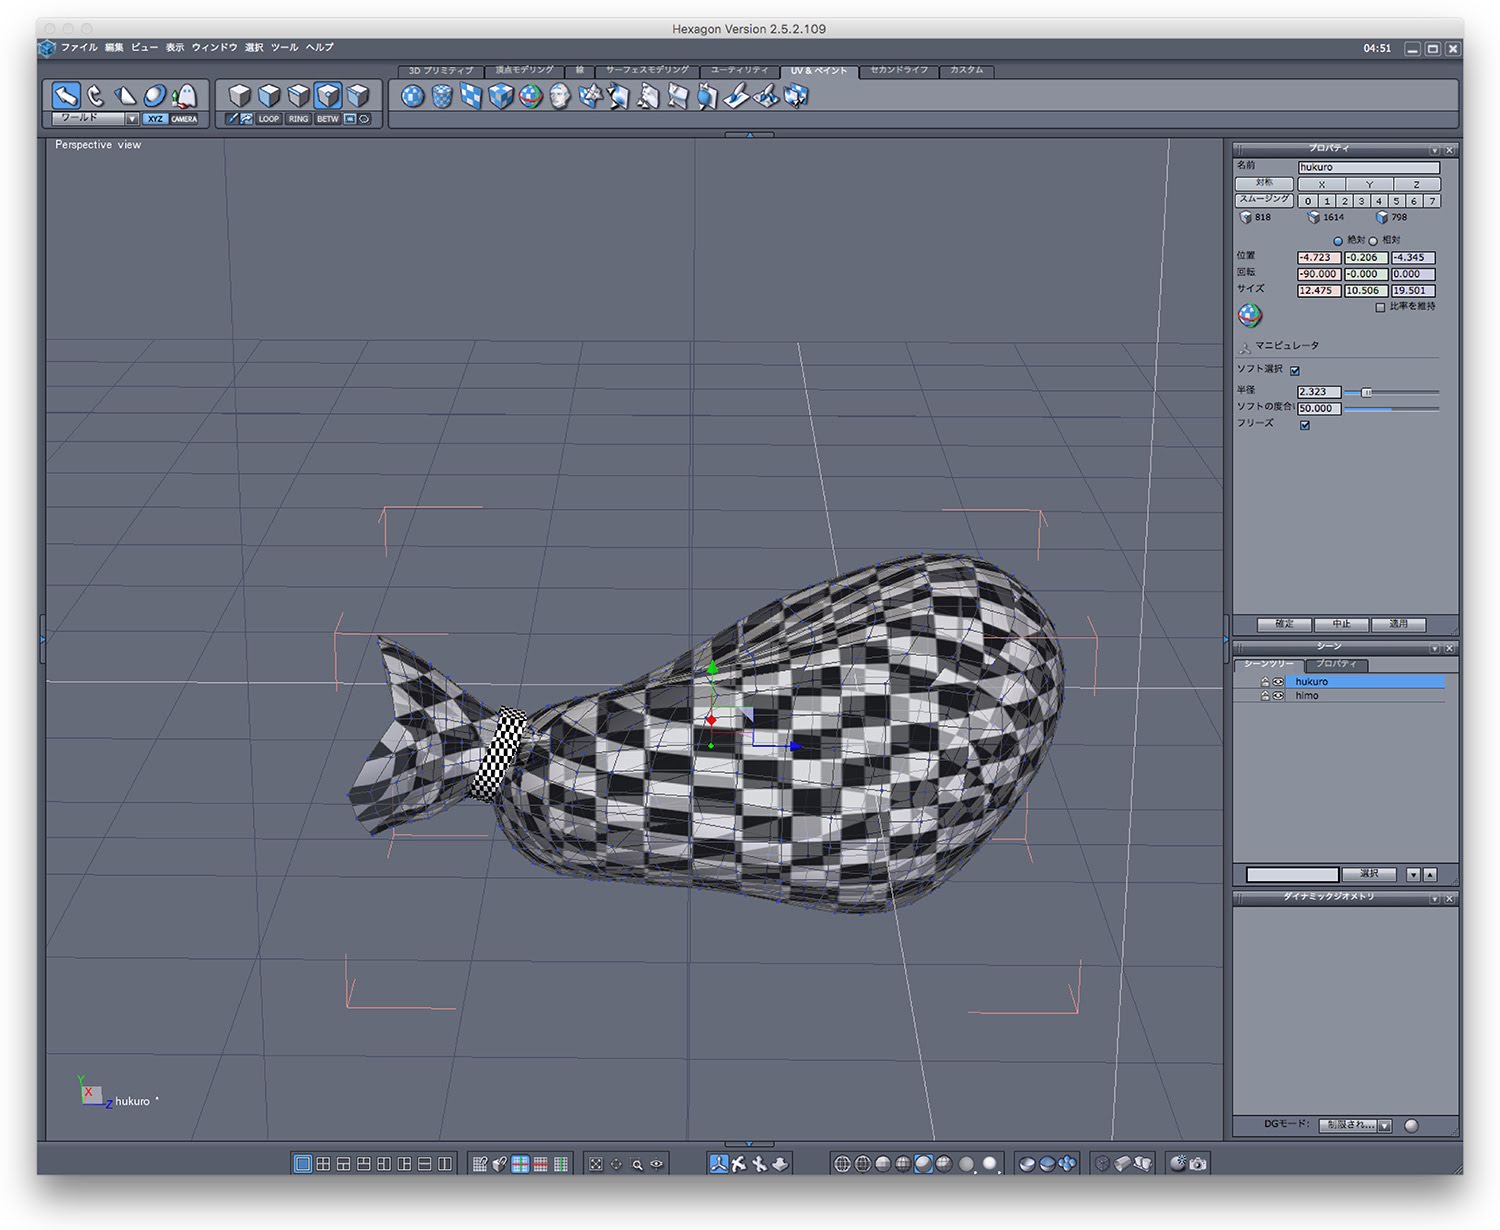1500x1230 pixels.
Task: Hide the himo object with eye icon
Action: click(x=1278, y=696)
